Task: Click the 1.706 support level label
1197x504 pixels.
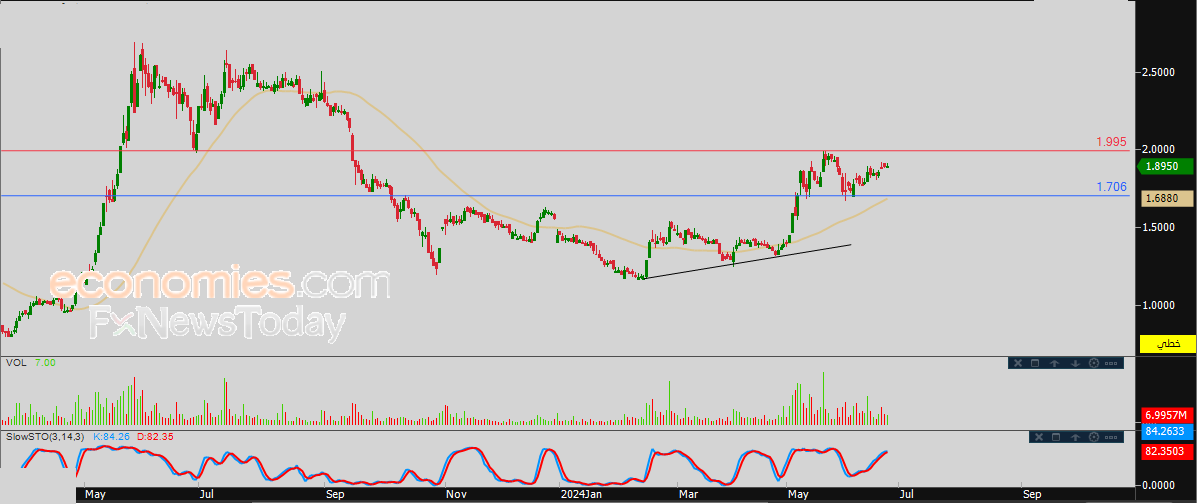Action: pos(1112,186)
